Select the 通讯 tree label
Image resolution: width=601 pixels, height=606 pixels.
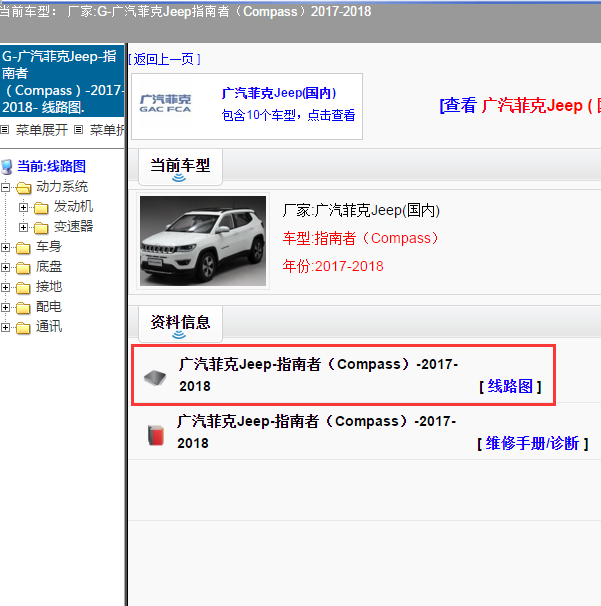[49, 327]
